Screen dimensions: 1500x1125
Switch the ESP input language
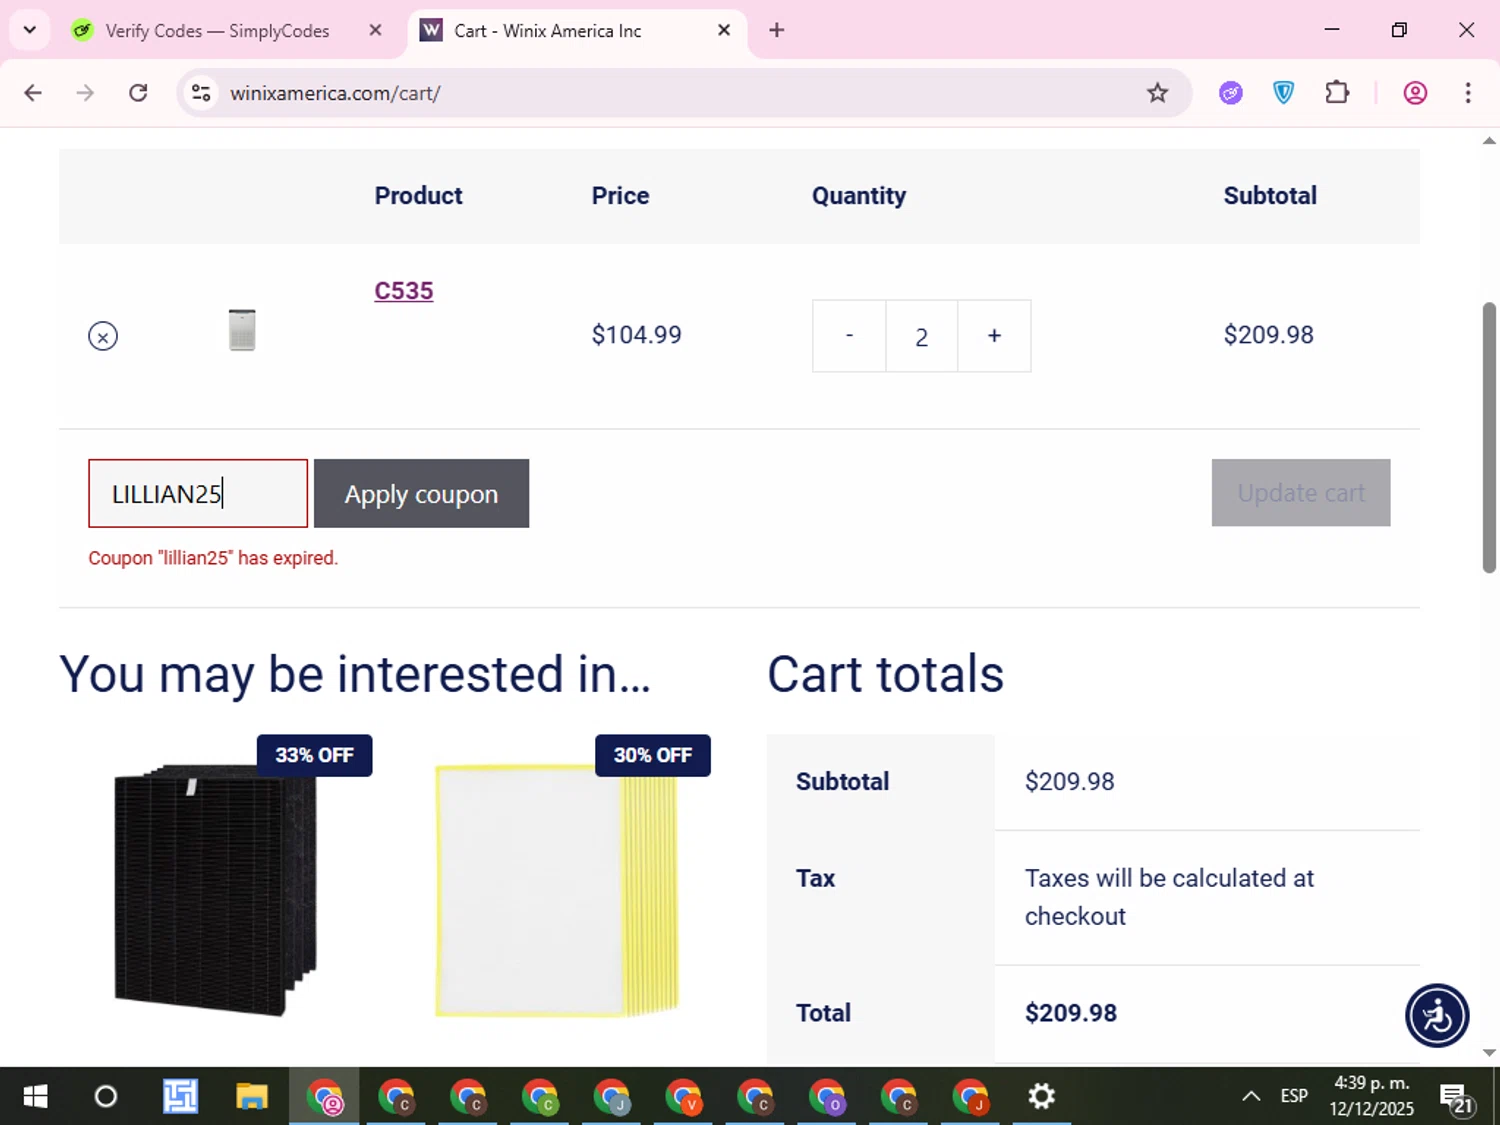pos(1294,1097)
